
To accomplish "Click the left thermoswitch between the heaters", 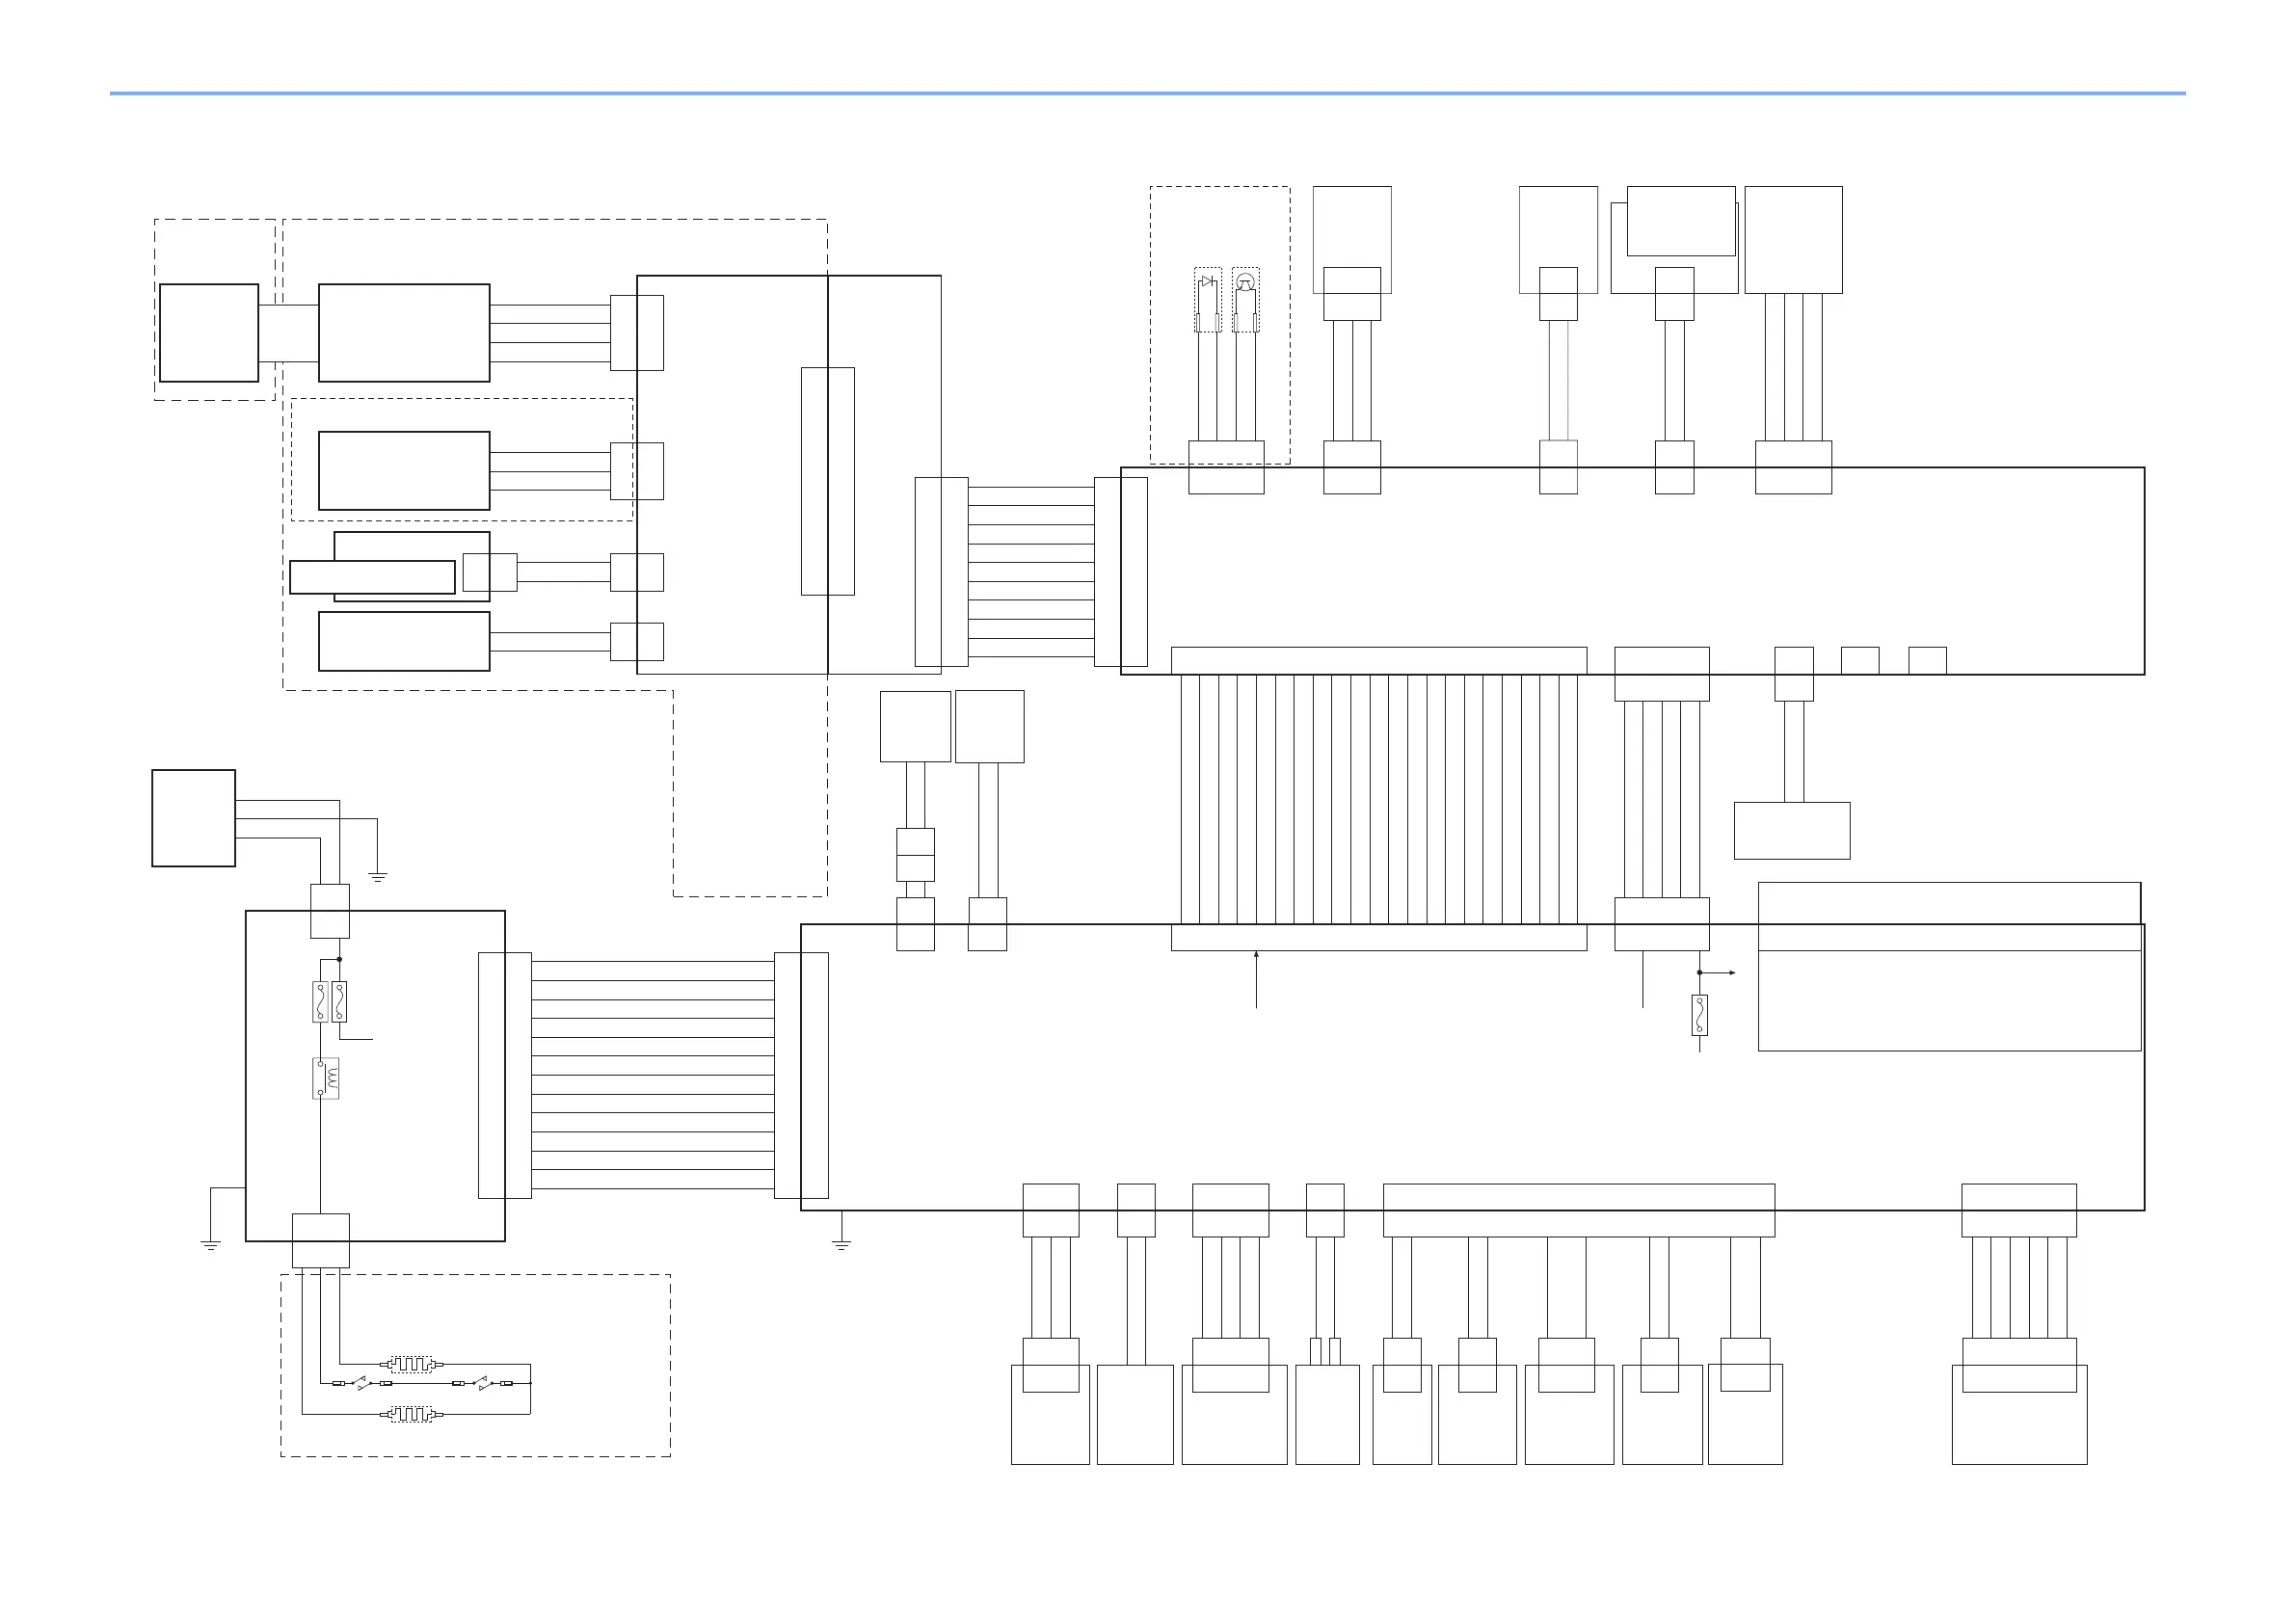I will [x=363, y=1384].
